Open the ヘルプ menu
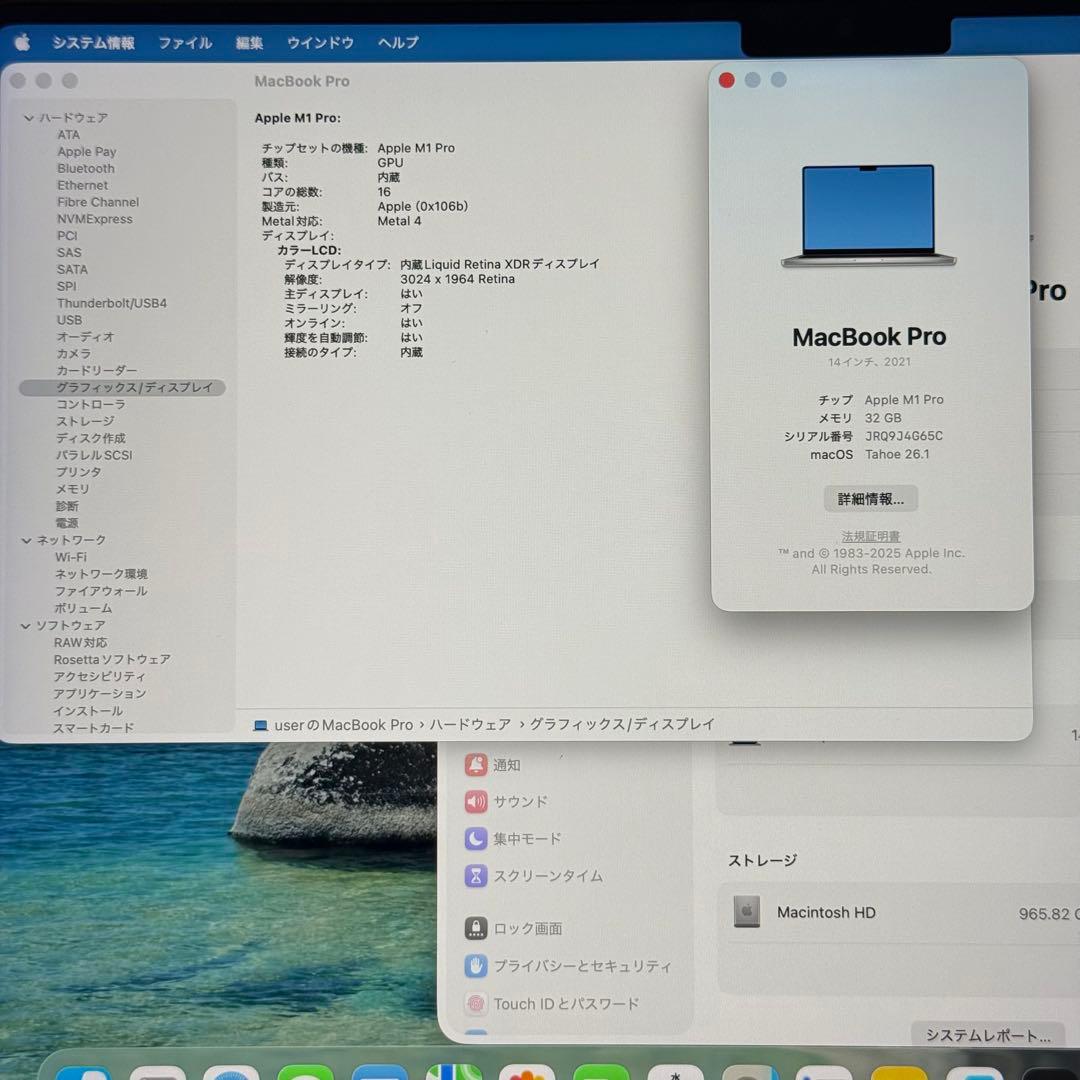The width and height of the screenshot is (1080, 1080). (x=398, y=43)
